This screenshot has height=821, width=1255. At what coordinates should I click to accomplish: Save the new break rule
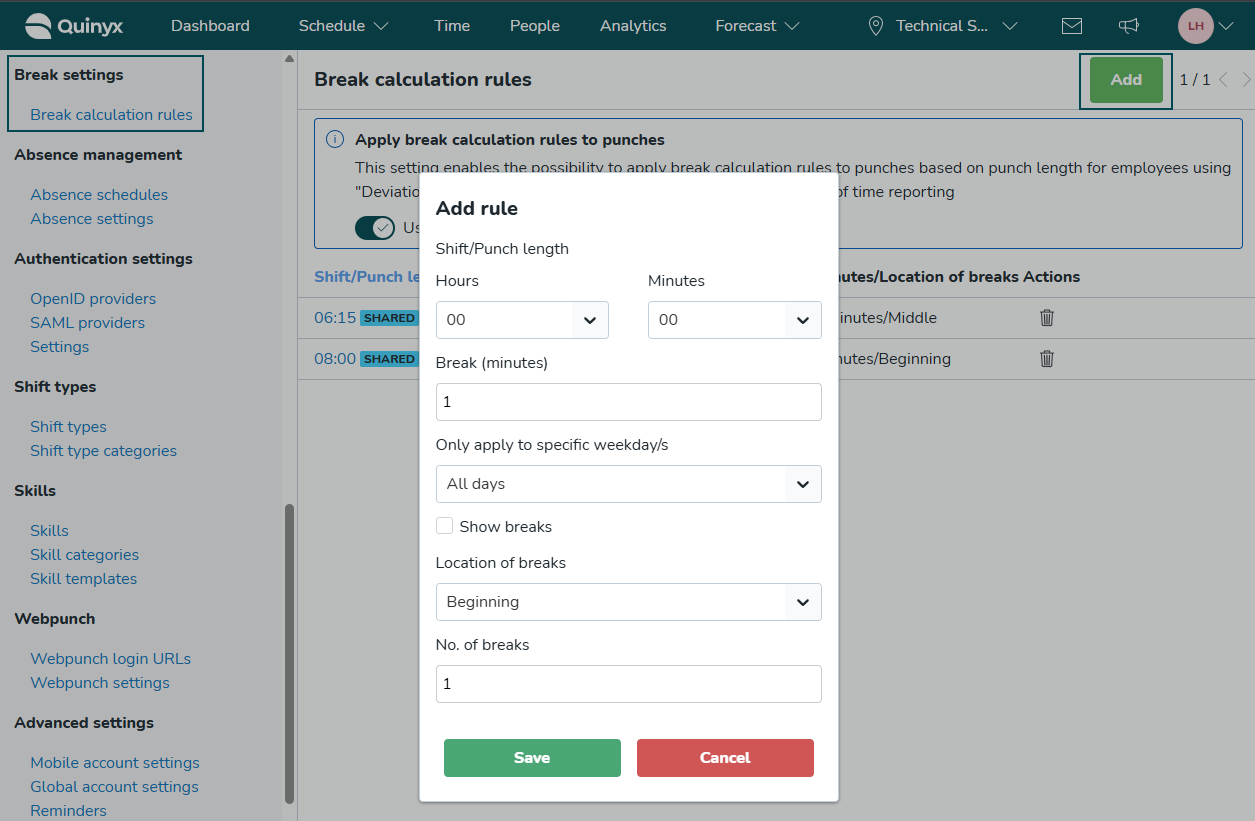pyautogui.click(x=532, y=758)
